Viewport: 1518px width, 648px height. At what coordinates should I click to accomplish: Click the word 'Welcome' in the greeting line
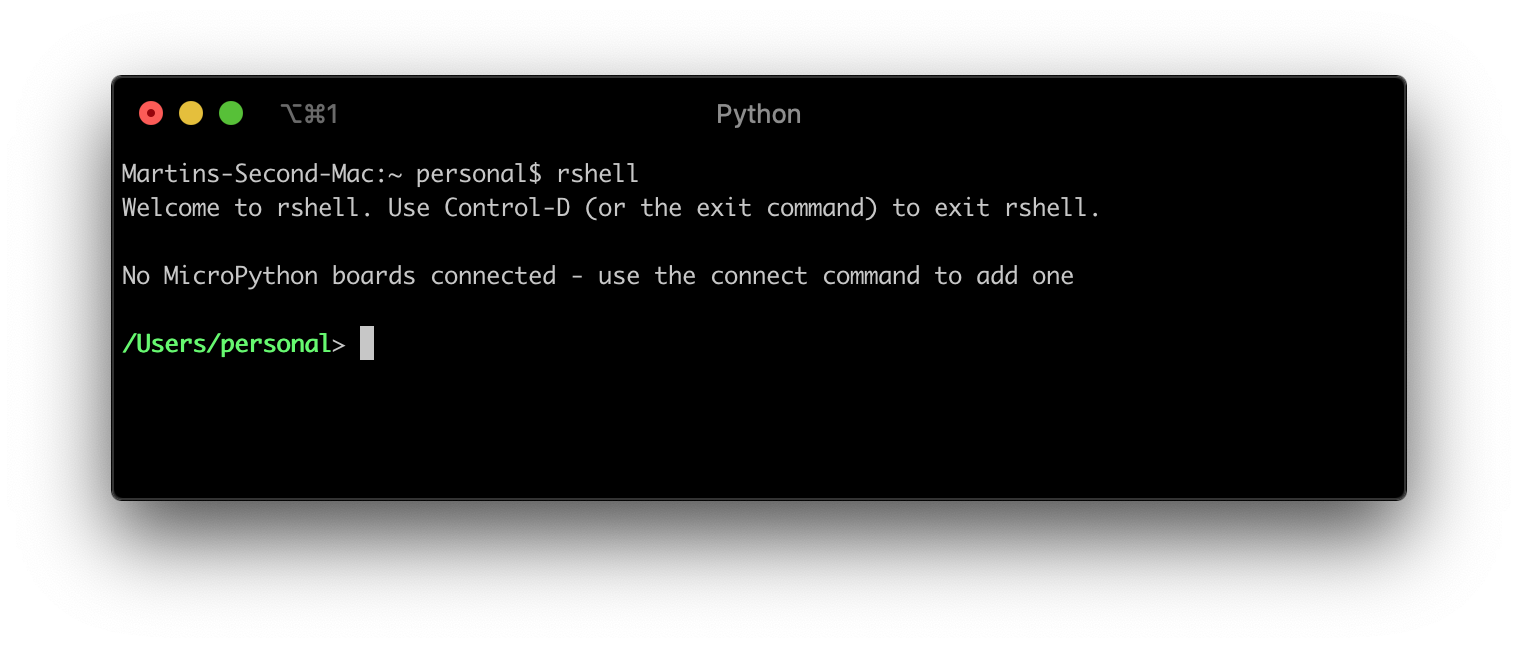(171, 207)
